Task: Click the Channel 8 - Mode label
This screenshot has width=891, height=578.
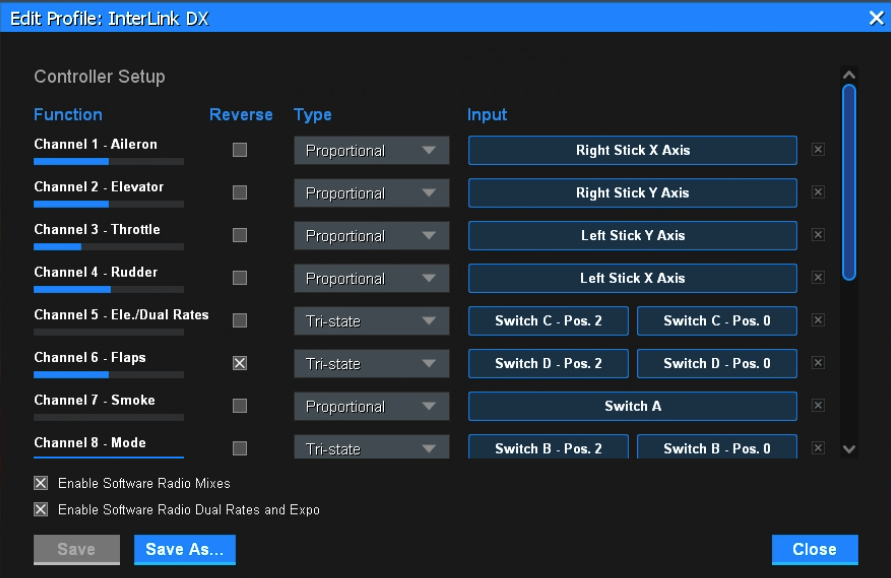Action: [90, 443]
